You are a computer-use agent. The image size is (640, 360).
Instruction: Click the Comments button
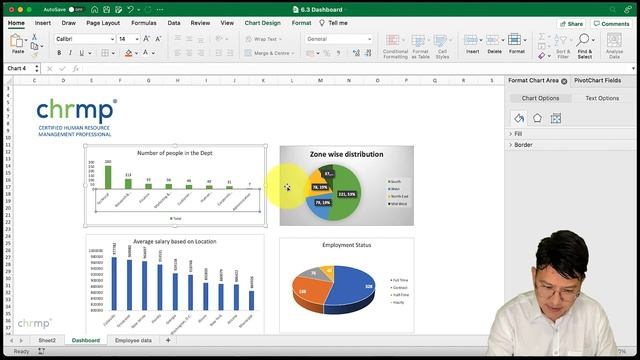click(x=611, y=24)
